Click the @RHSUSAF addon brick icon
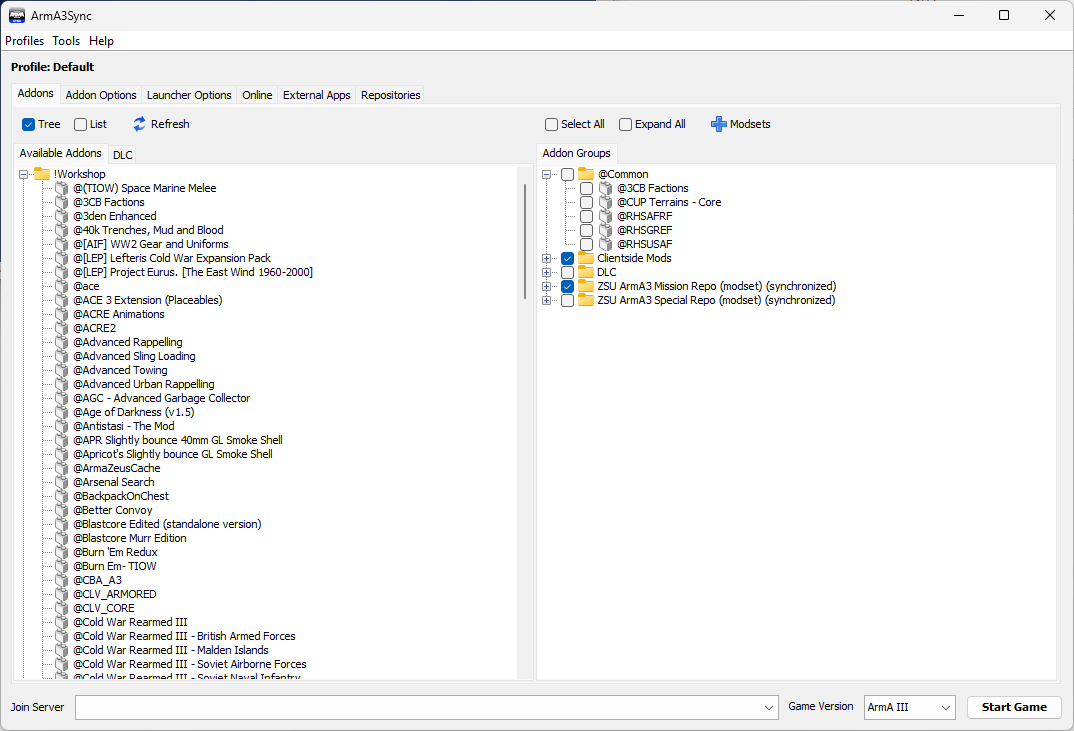The image size is (1074, 731). (605, 244)
